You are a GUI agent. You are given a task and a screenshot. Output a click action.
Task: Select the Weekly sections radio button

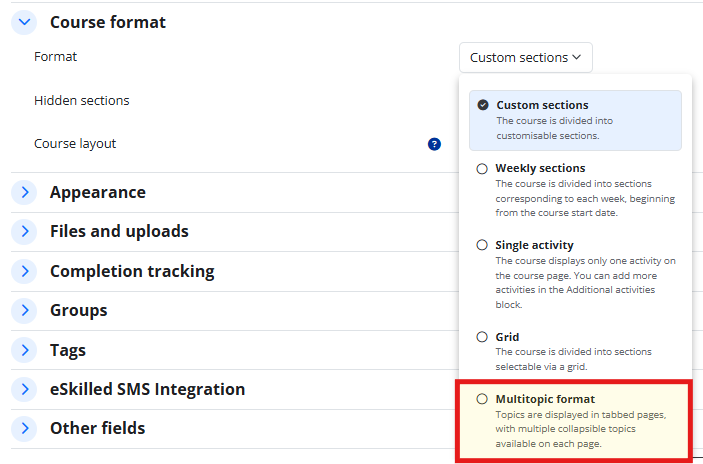coord(482,169)
